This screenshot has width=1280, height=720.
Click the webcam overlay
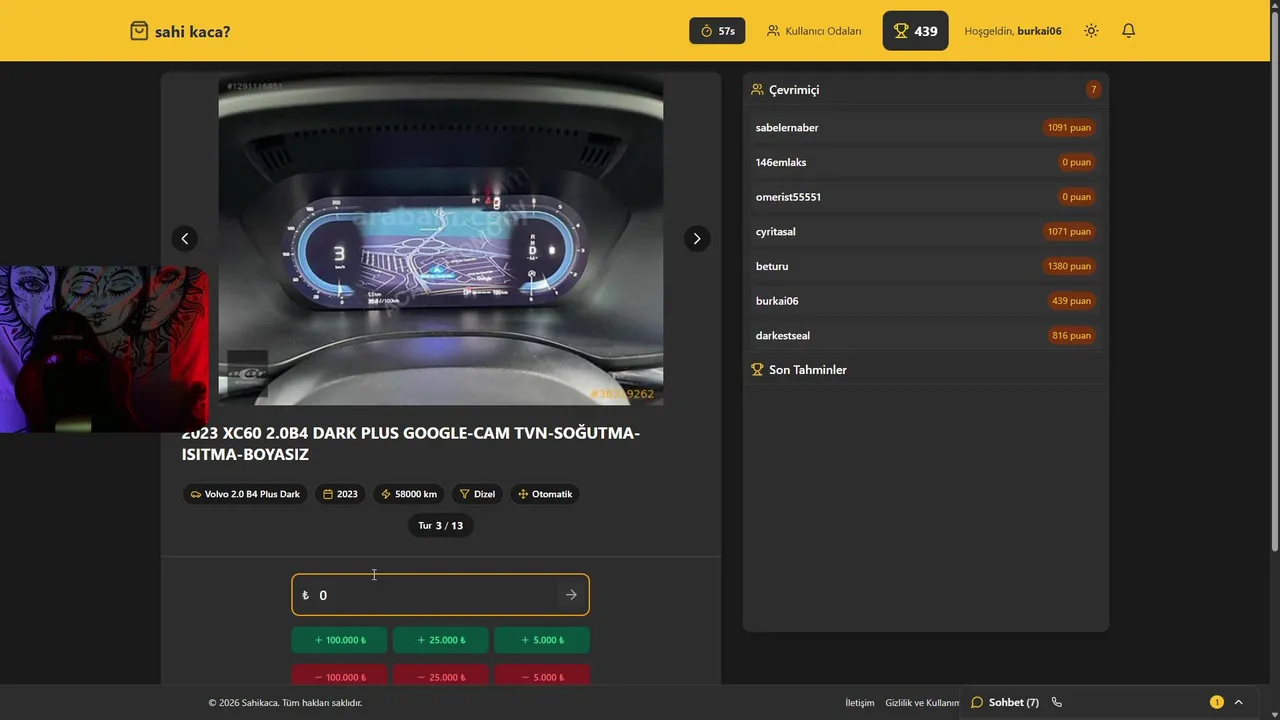click(x=104, y=349)
